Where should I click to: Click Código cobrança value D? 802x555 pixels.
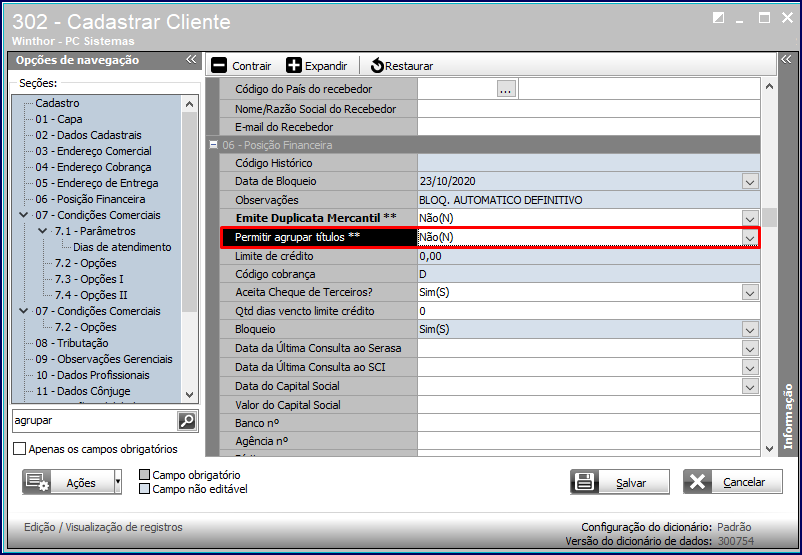coord(588,274)
